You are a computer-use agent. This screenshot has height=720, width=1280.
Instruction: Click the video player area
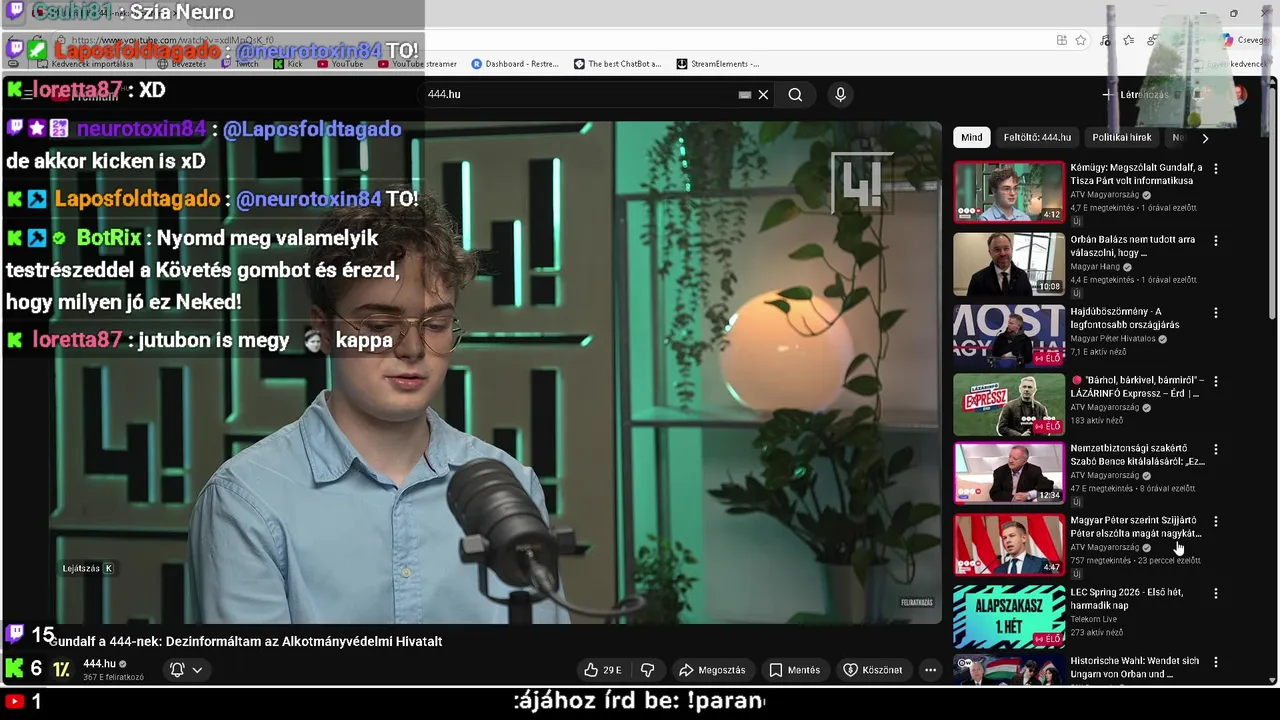click(x=495, y=372)
